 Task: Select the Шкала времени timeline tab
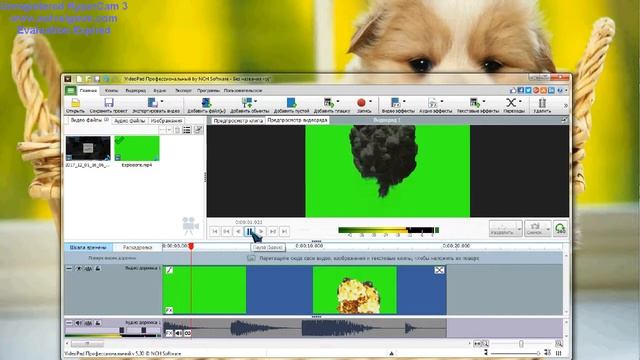tap(88, 247)
